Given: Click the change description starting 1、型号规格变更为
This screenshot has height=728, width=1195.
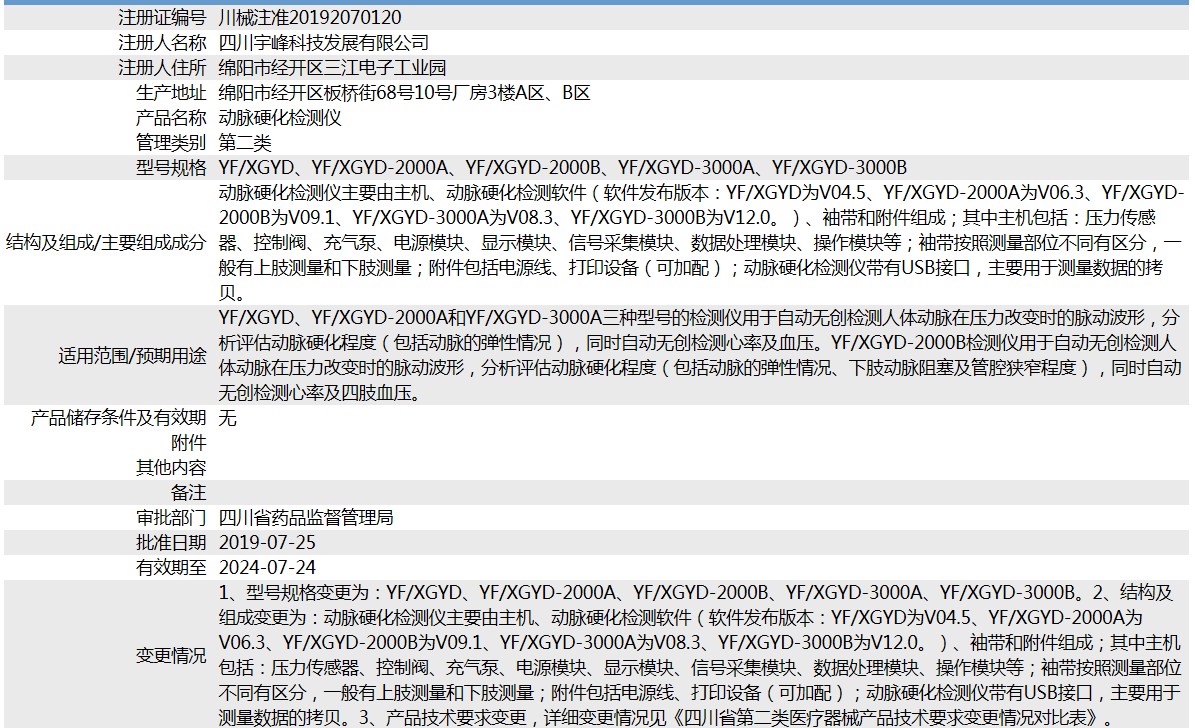Looking at the screenshot, I should [x=700, y=656].
